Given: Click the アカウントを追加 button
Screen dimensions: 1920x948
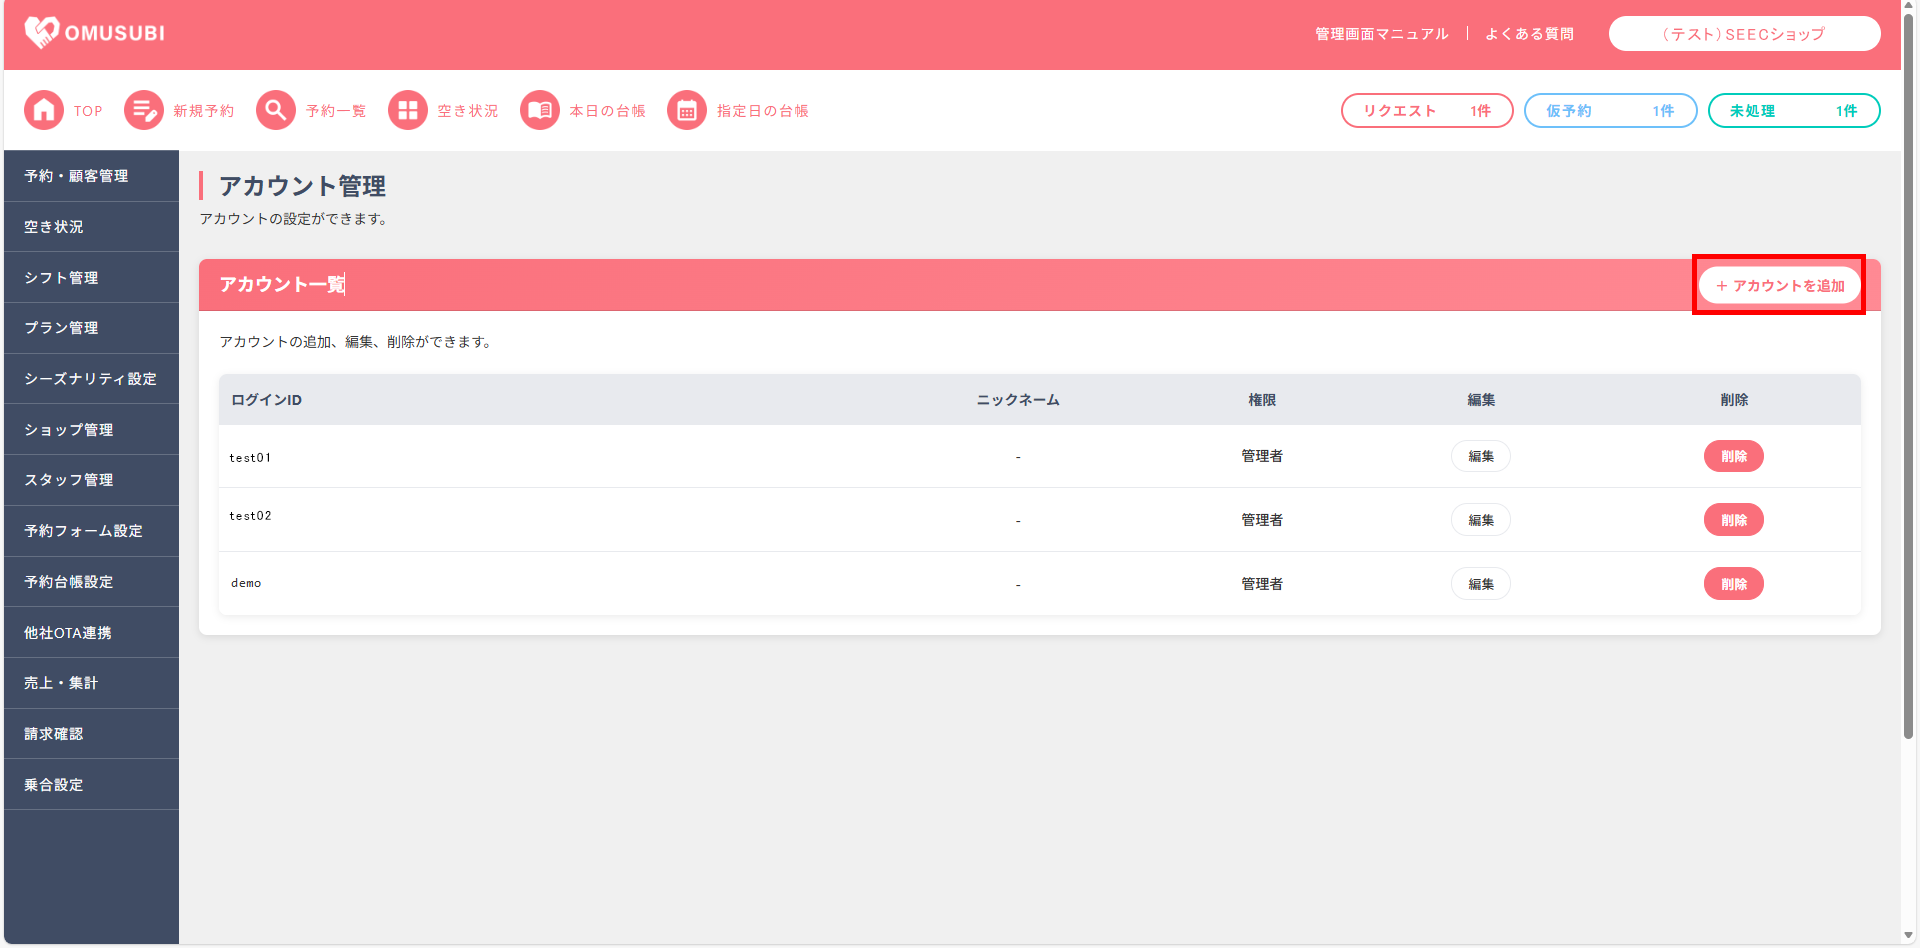Looking at the screenshot, I should 1779,286.
